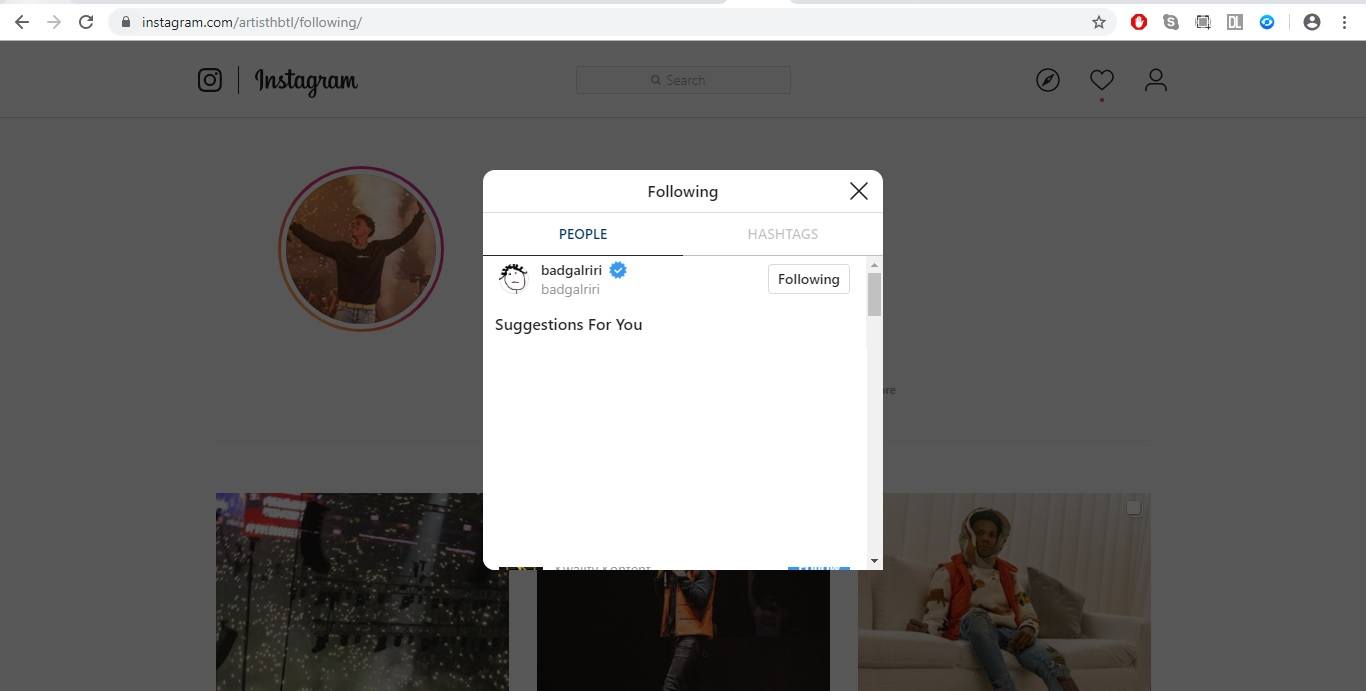1366x691 pixels.
Task: Focus the browser address bar URL
Action: click(x=252, y=22)
